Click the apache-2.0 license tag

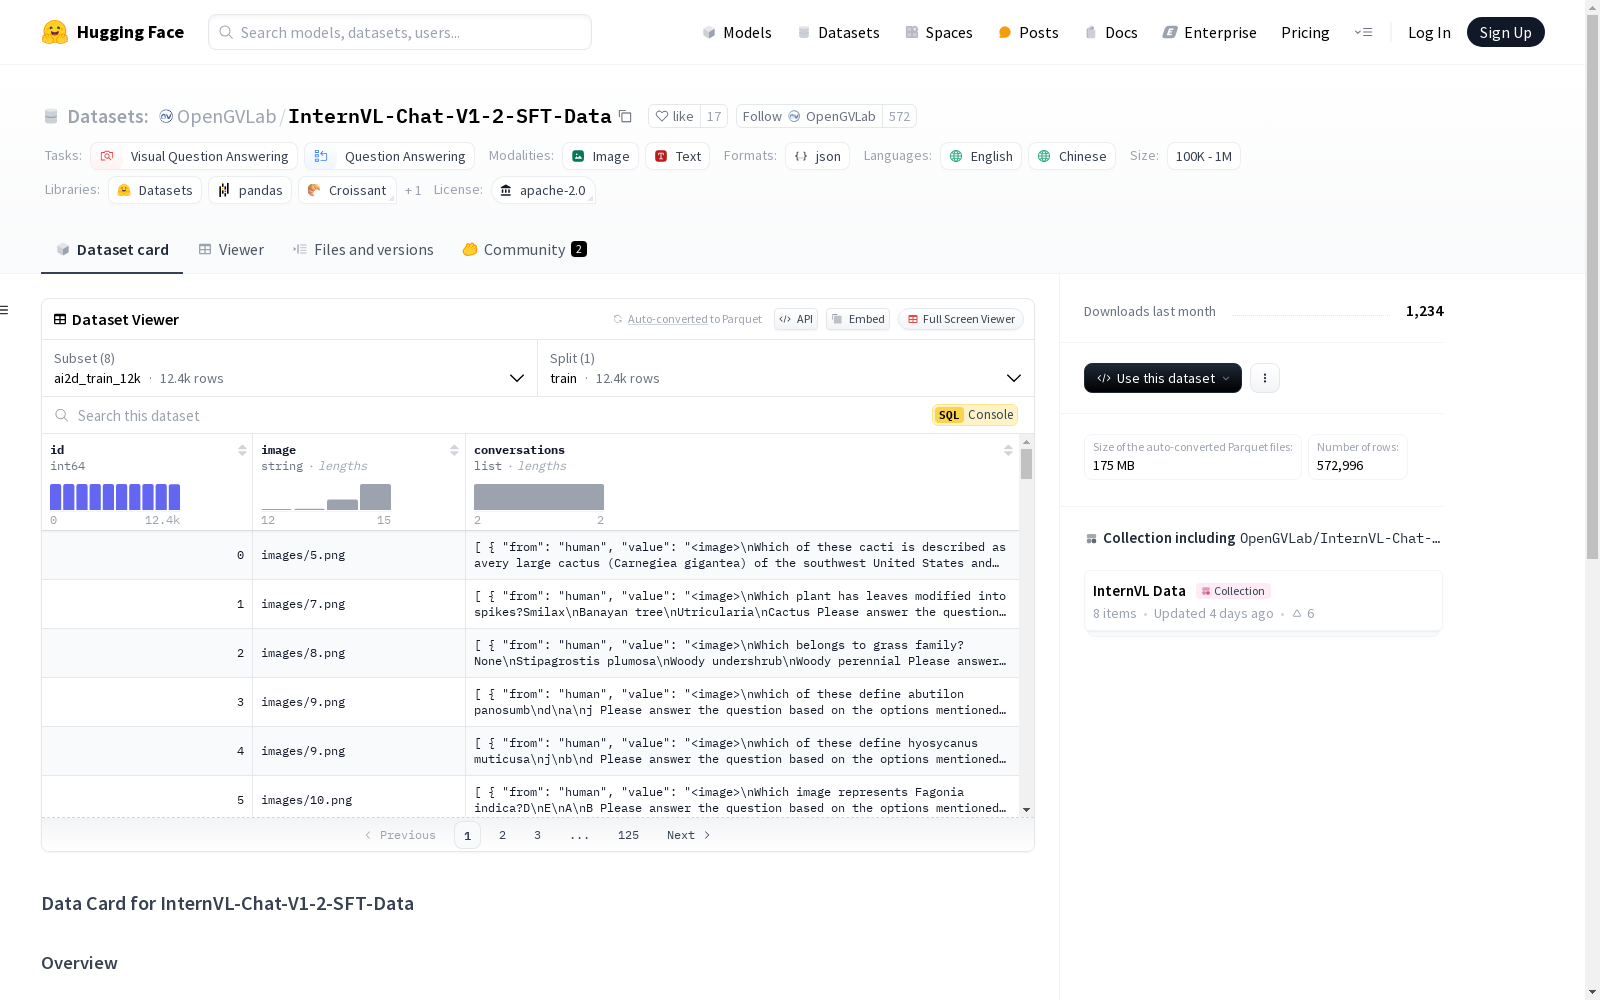[543, 190]
